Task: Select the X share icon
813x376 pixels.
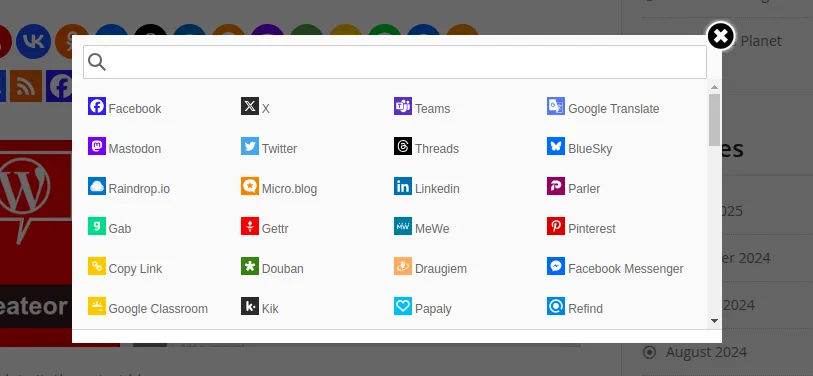Action: 250,106
